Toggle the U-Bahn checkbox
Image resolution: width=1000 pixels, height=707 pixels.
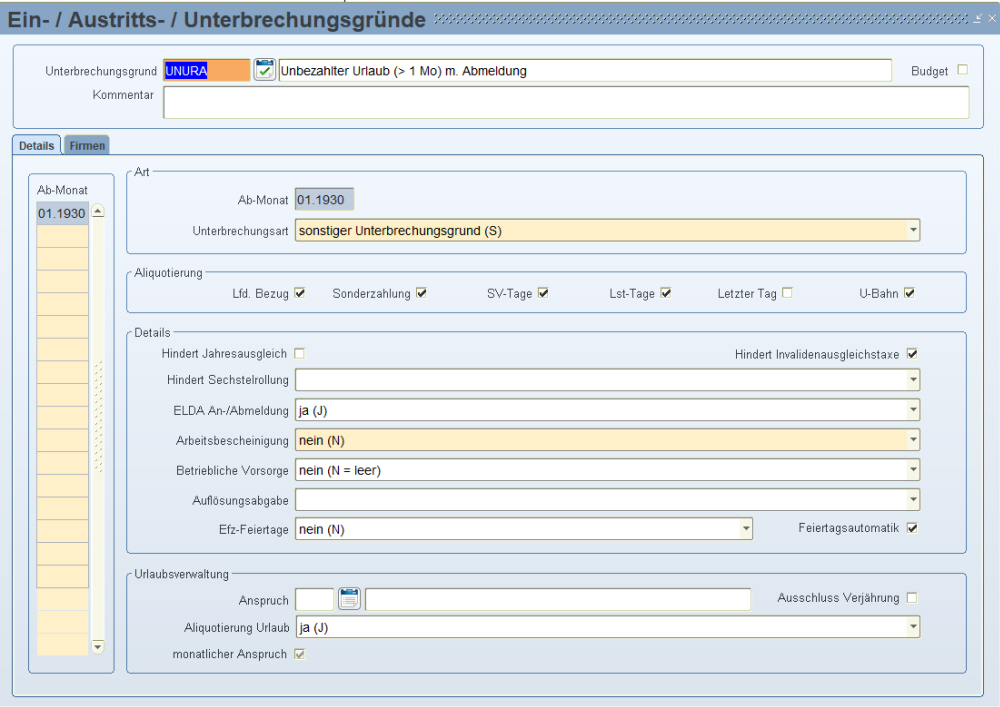click(x=909, y=293)
